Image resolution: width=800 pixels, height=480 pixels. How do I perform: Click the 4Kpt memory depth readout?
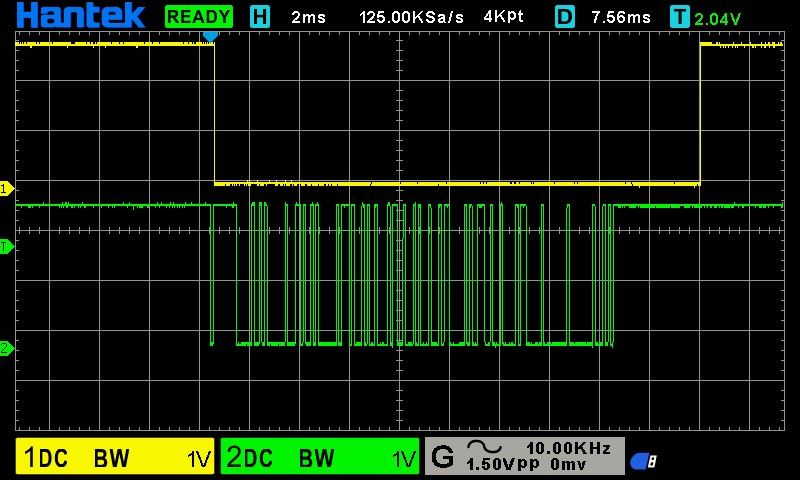click(504, 17)
